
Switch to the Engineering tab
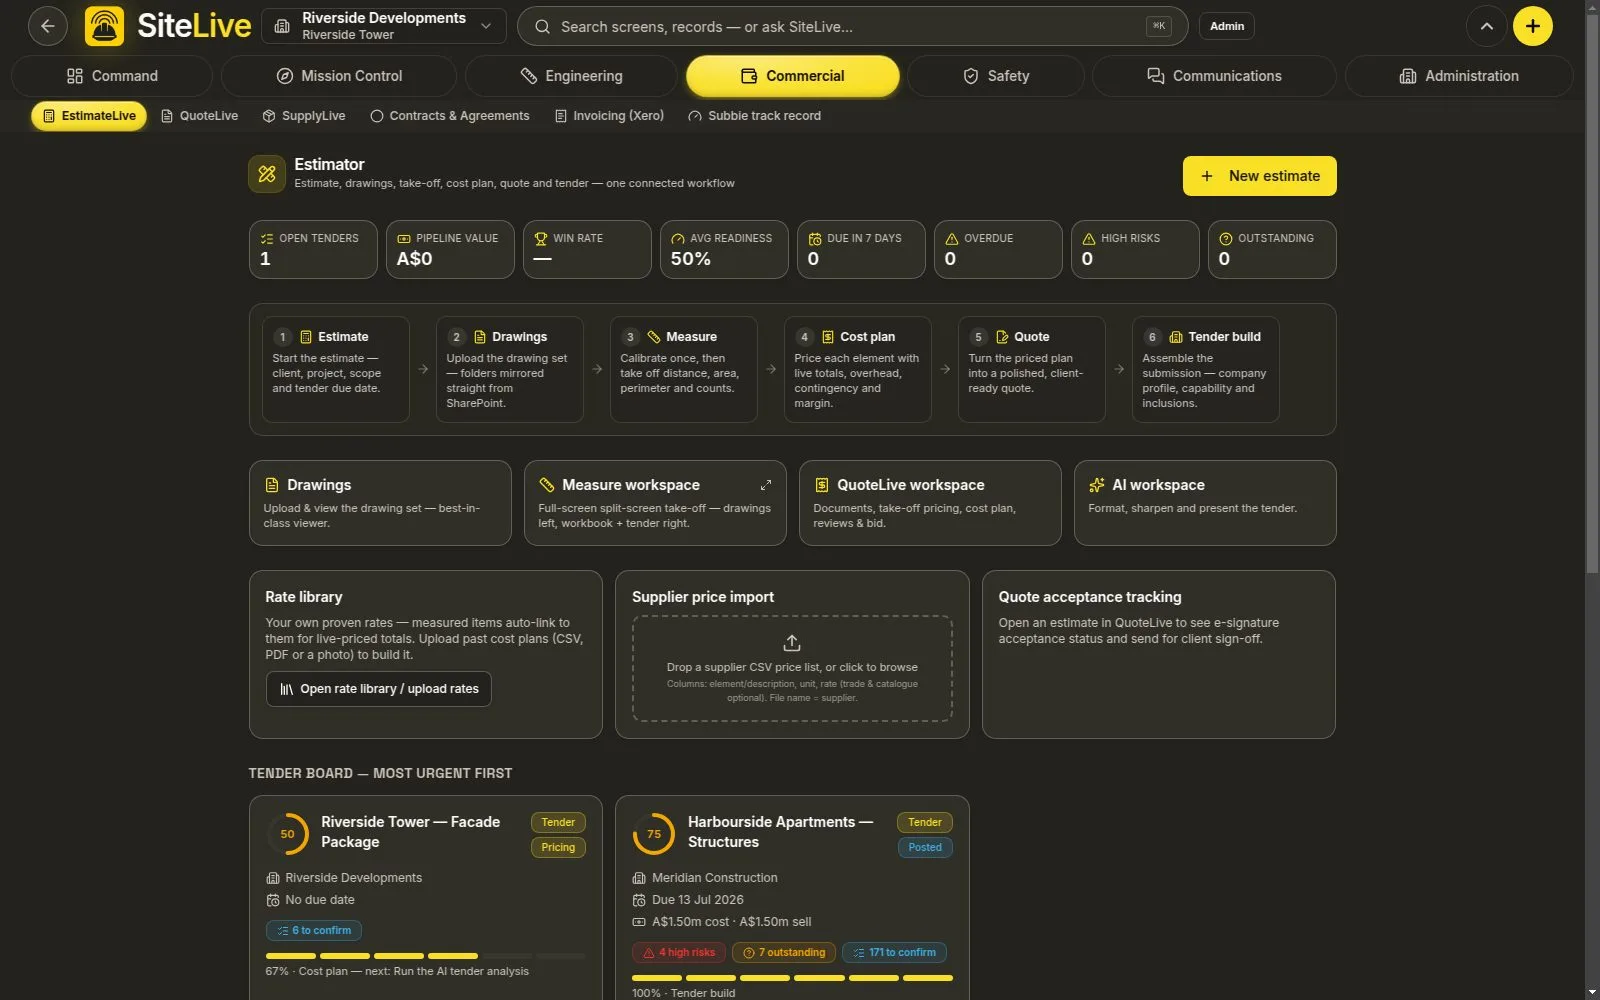point(571,76)
